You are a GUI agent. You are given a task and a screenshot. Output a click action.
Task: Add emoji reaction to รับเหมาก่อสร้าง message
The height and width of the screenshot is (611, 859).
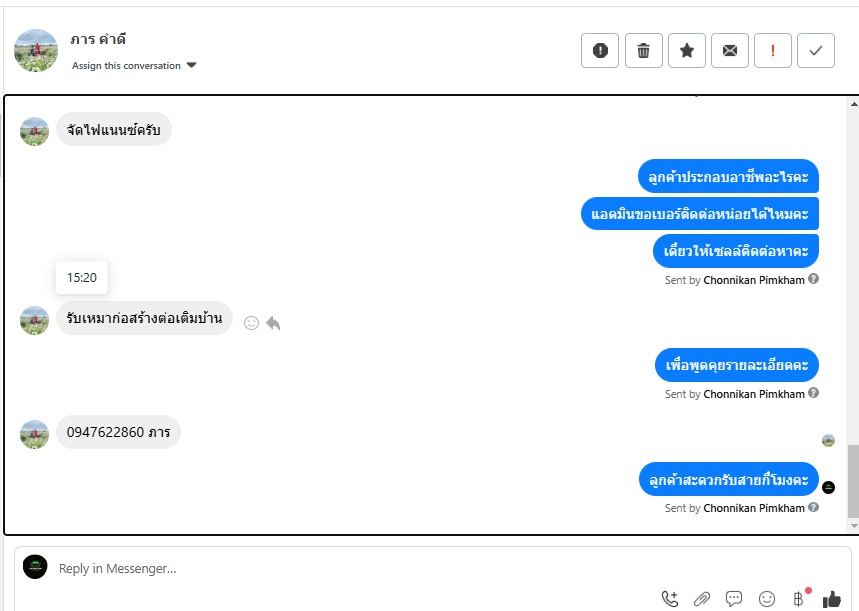(x=251, y=323)
